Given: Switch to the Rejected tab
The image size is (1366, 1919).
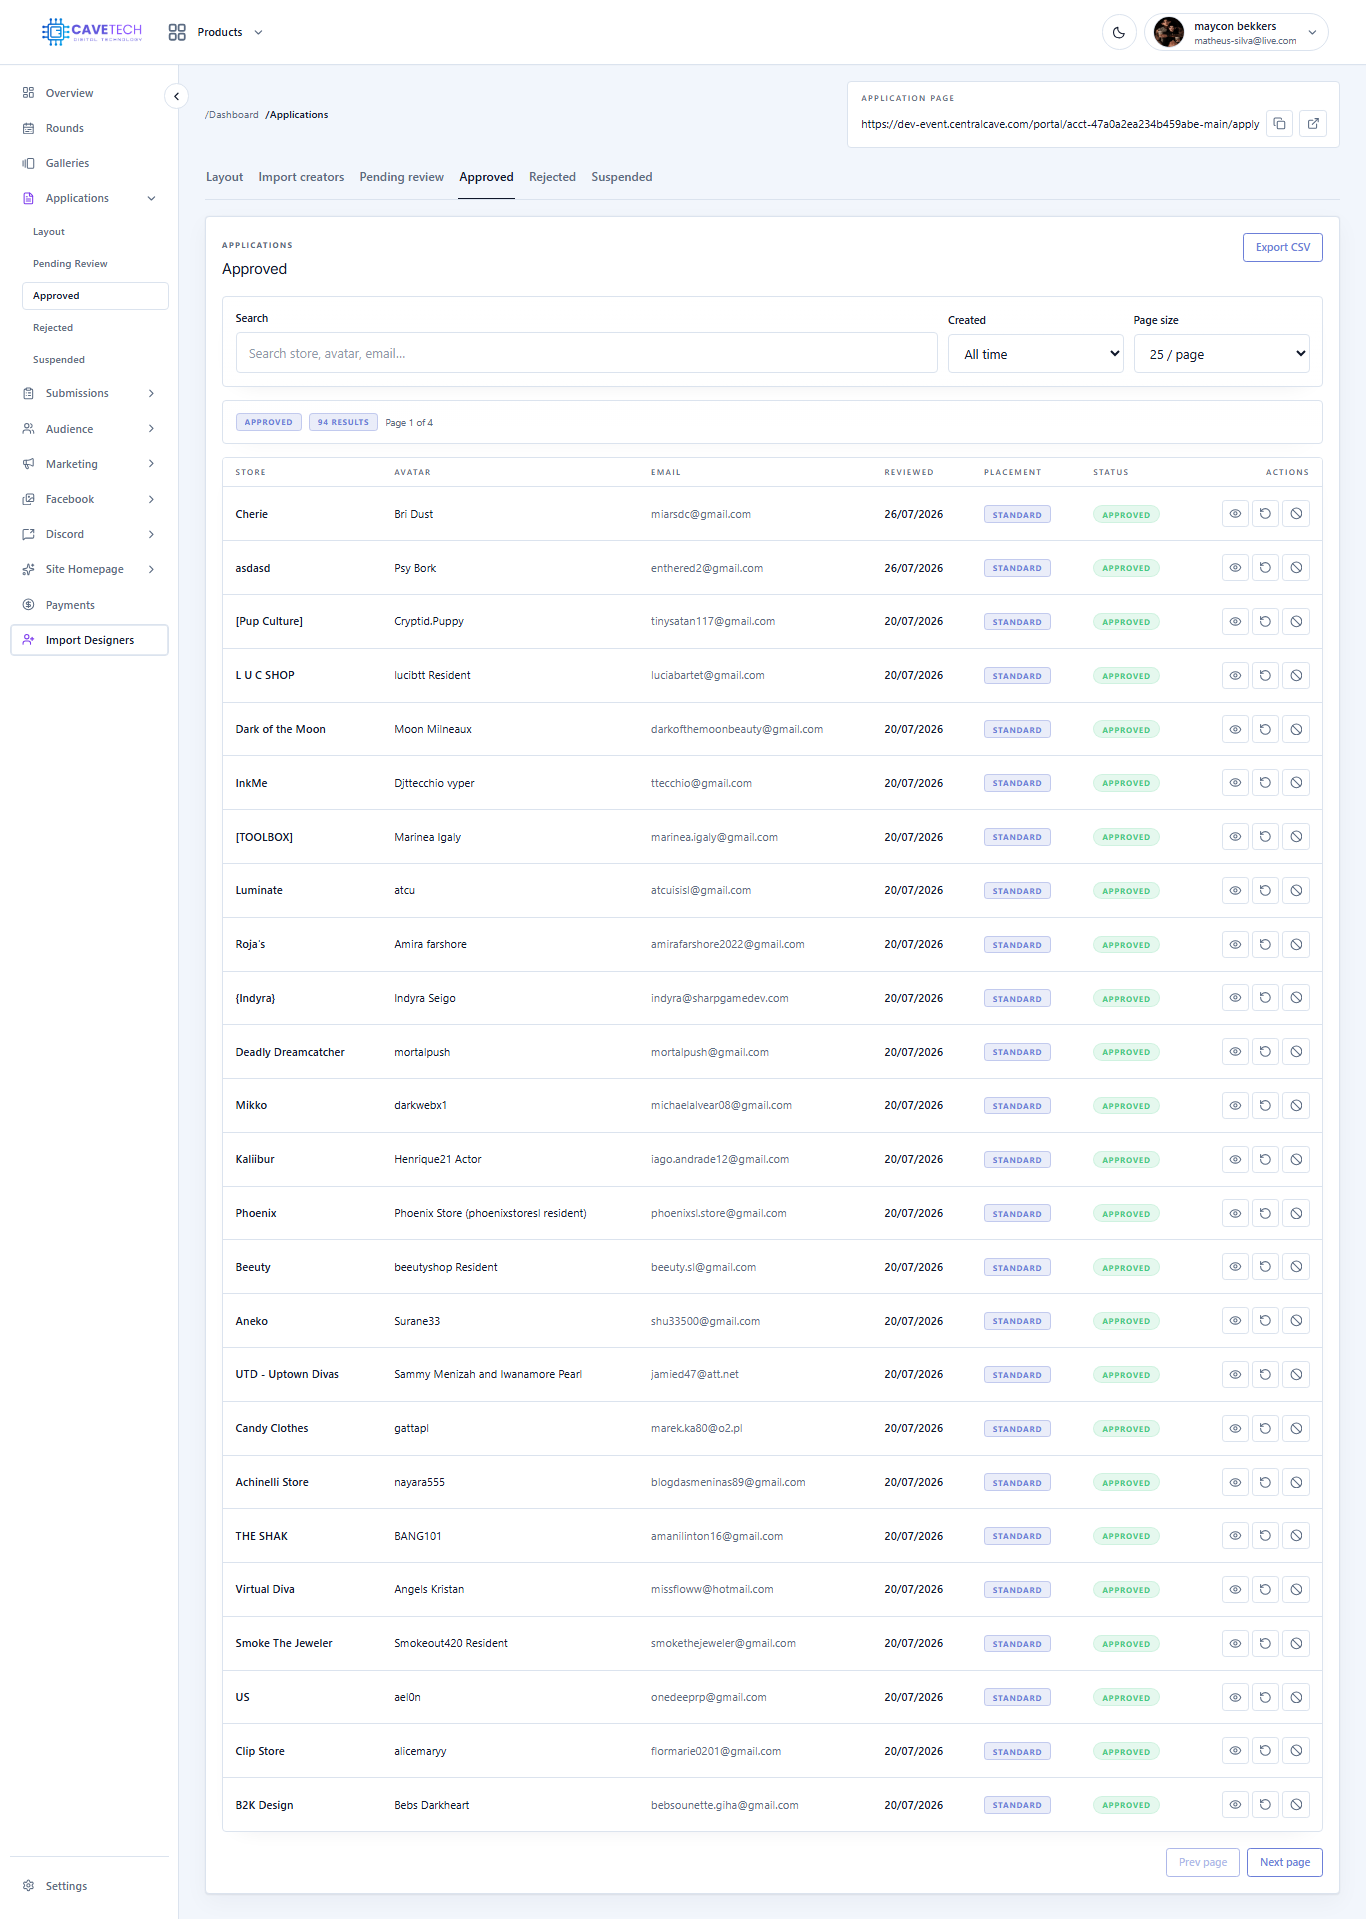Looking at the screenshot, I should [x=552, y=177].
